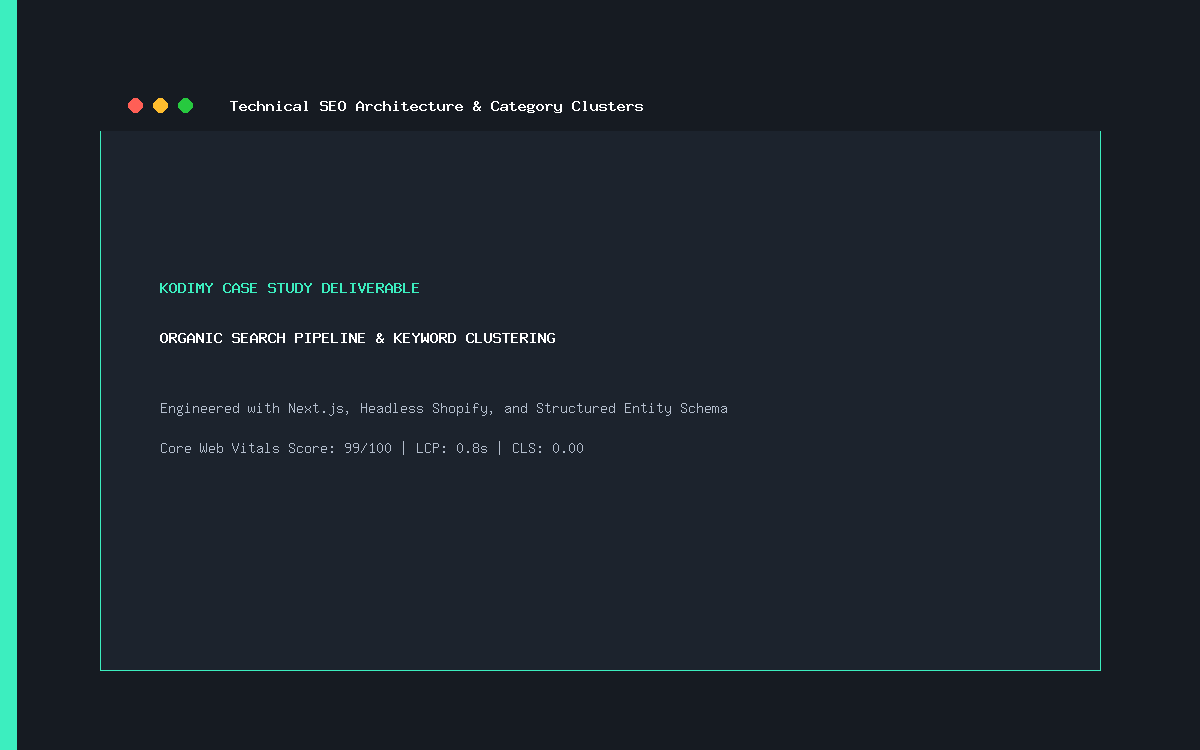1200x750 pixels.
Task: Select 'KODIMY CASE STUDY DELIVERABLE' heading
Action: tap(290, 288)
